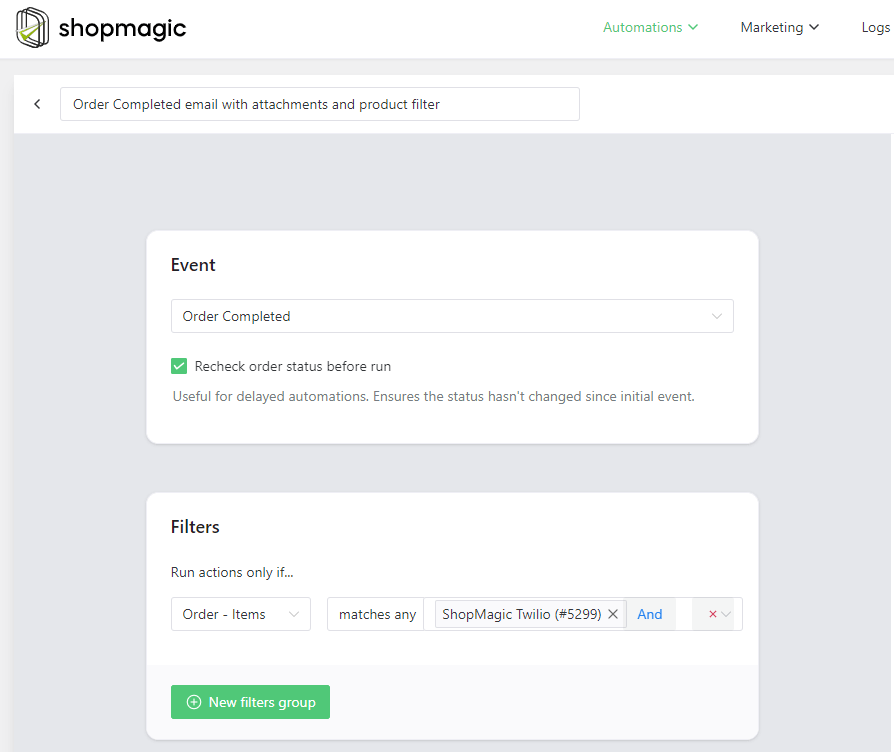The height and width of the screenshot is (752, 894).
Task: Go back using the left arrow icon
Action: pyautogui.click(x=37, y=104)
